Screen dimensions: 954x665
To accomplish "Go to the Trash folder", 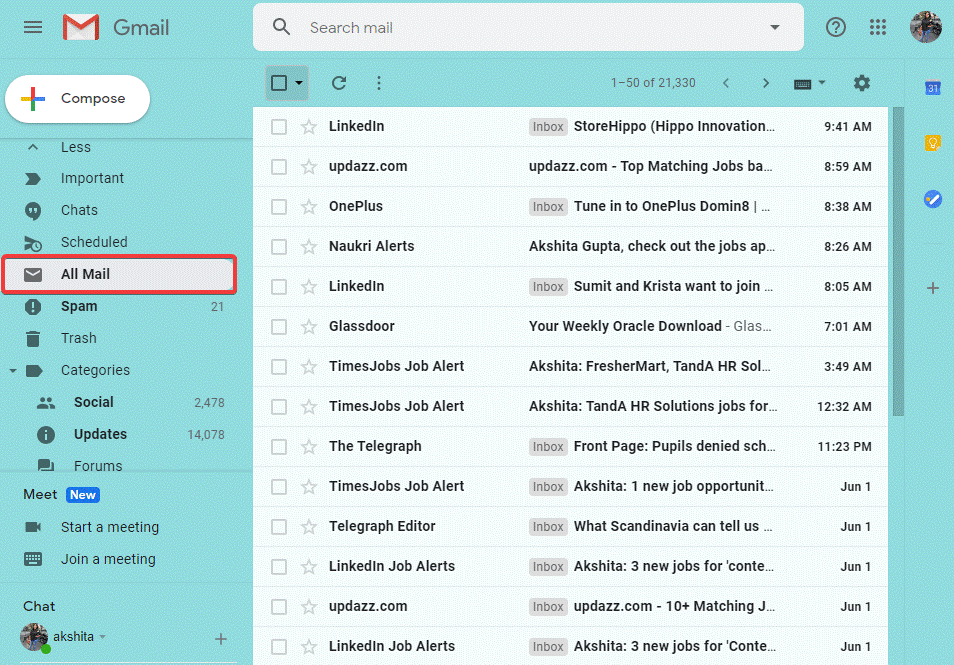I will [78, 338].
